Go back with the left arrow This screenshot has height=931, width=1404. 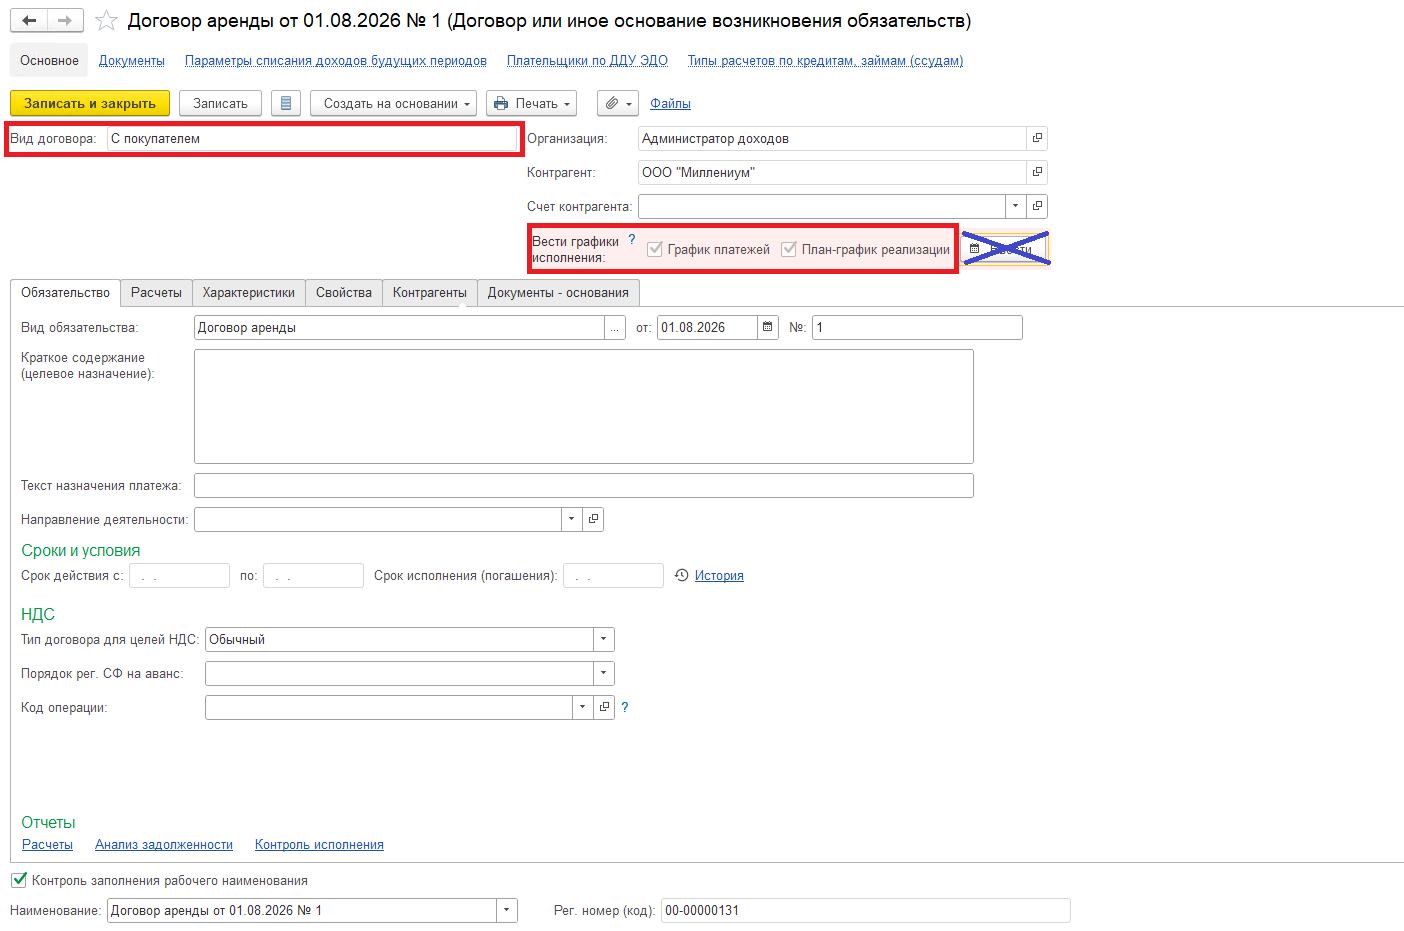click(29, 21)
